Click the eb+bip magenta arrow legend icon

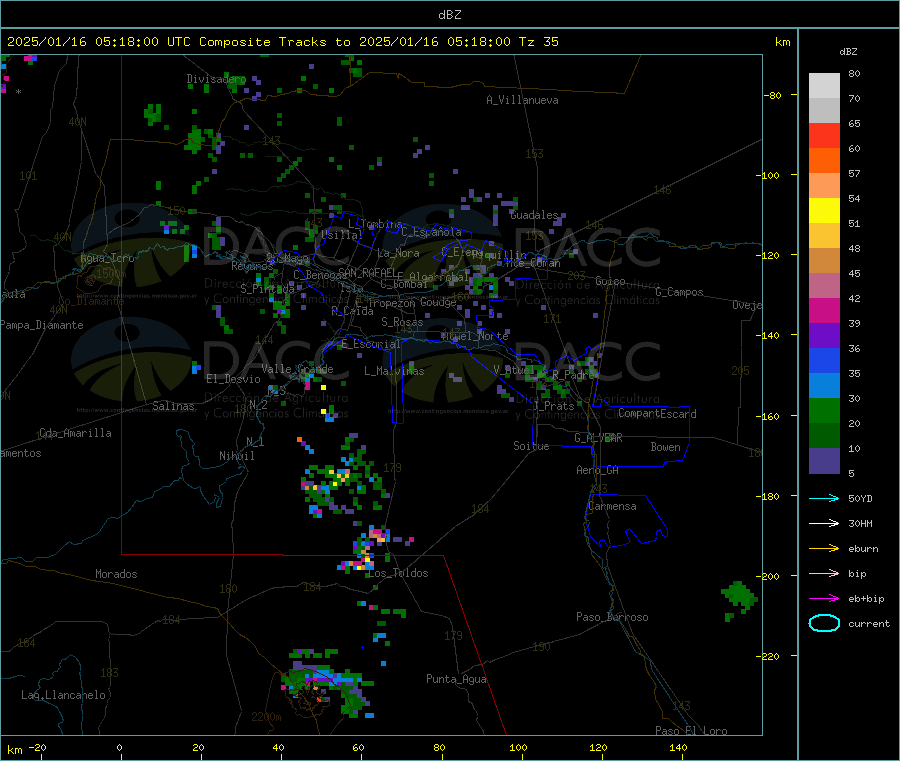click(824, 599)
